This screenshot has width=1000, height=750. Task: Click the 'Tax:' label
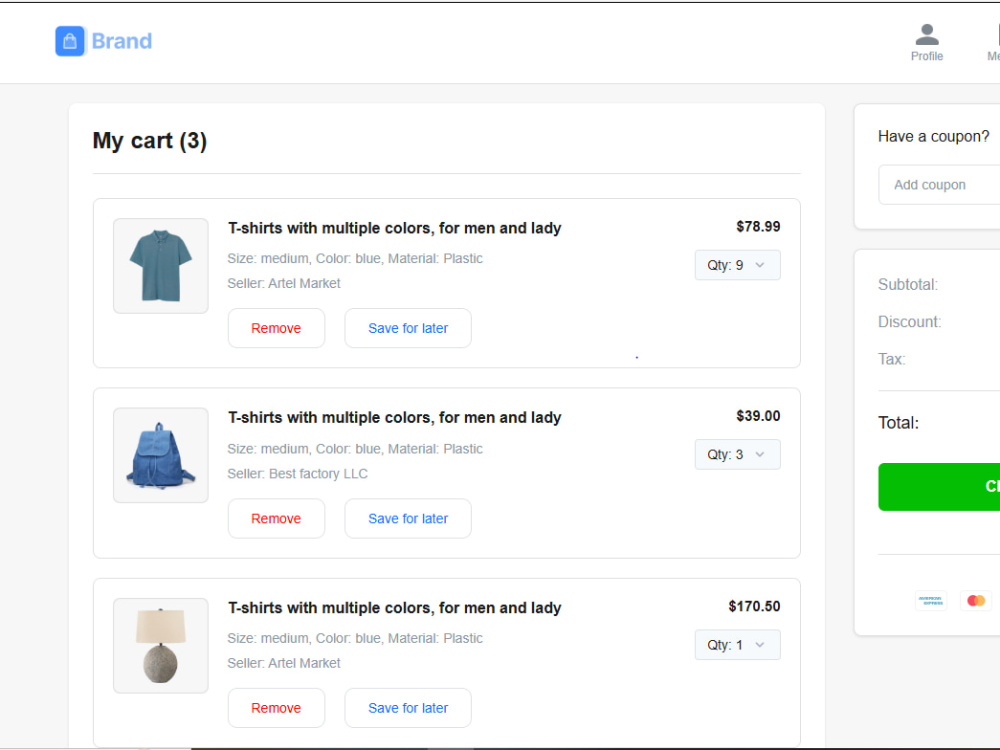pos(892,359)
